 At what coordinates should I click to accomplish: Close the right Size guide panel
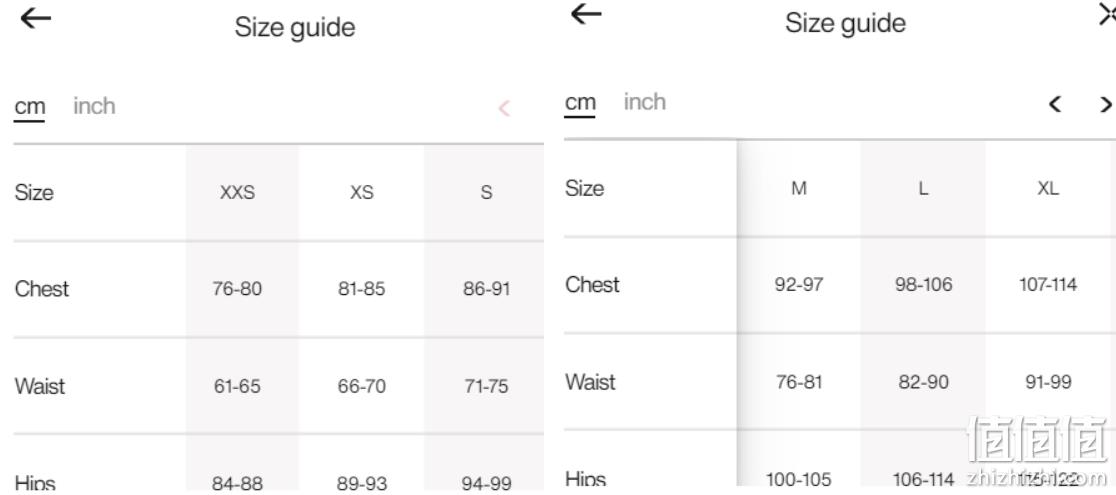tap(1108, 14)
